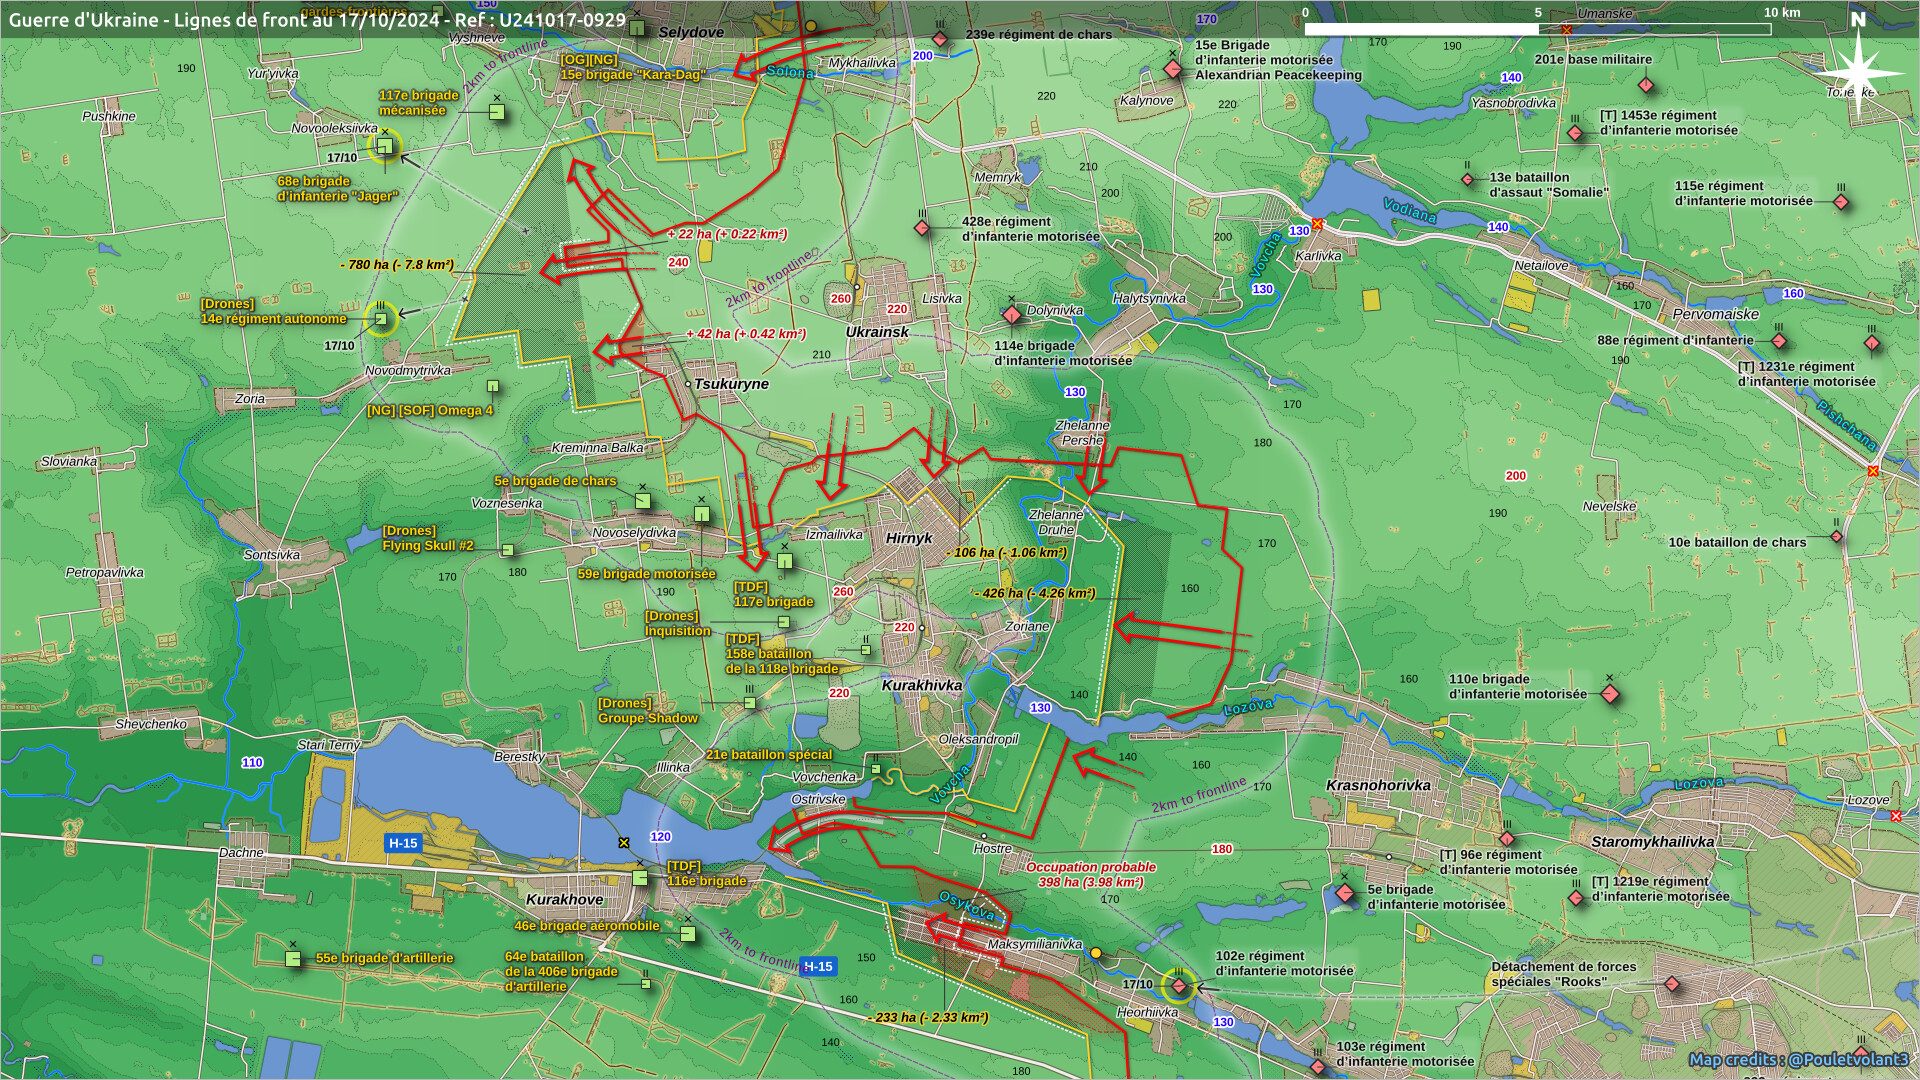
Task: Click the 55e brigade d'artillerie green square
Action: click(x=293, y=958)
